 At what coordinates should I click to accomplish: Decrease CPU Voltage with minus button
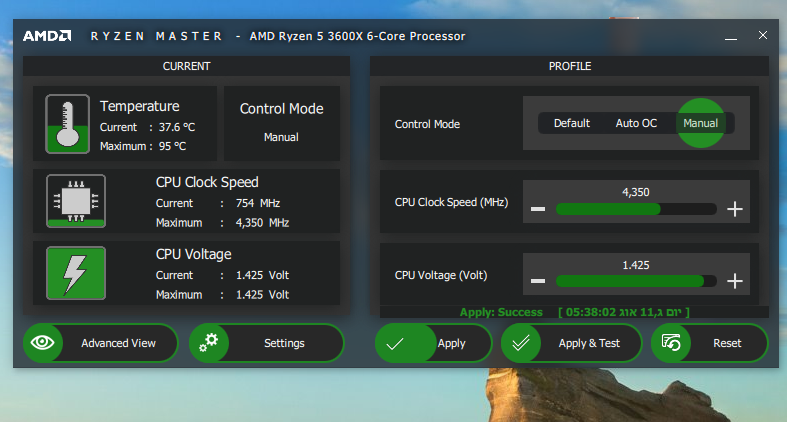click(x=538, y=281)
